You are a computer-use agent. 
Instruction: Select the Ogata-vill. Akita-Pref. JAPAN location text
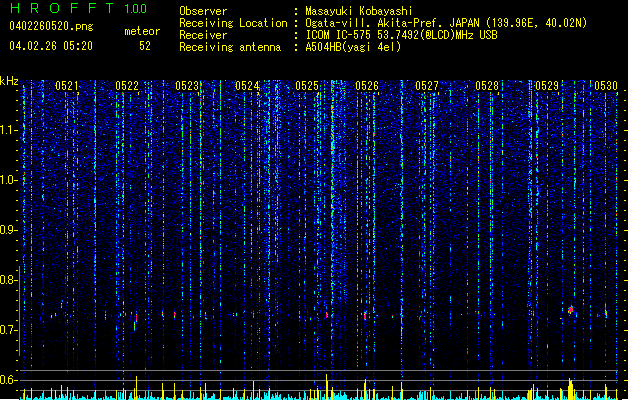coord(446,23)
